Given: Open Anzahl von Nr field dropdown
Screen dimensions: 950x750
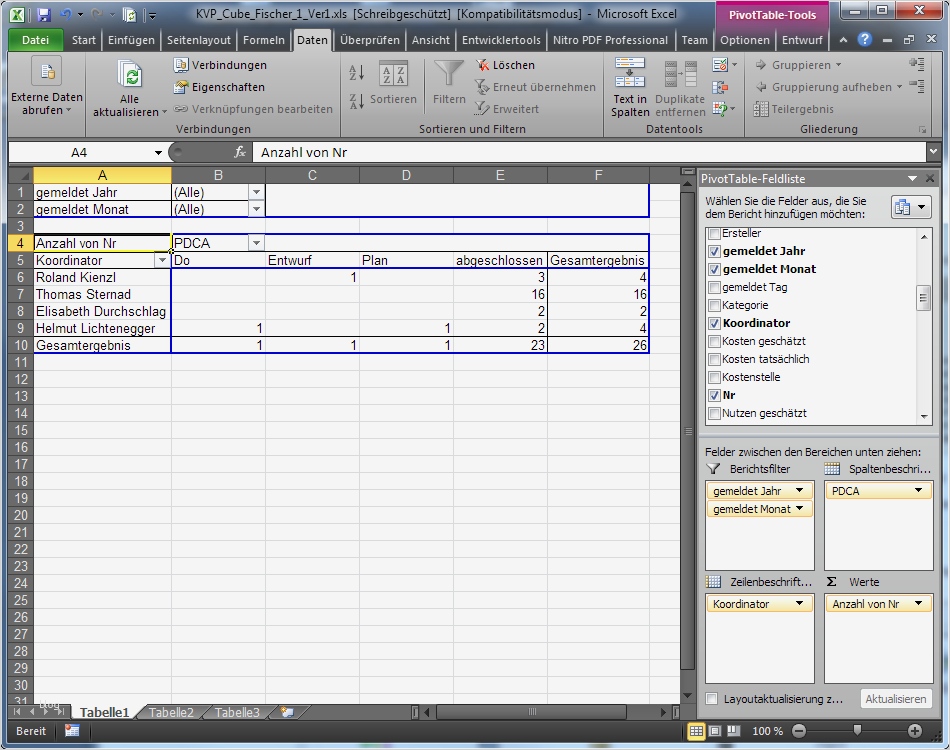Looking at the screenshot, I should pyautogui.click(x=918, y=604).
